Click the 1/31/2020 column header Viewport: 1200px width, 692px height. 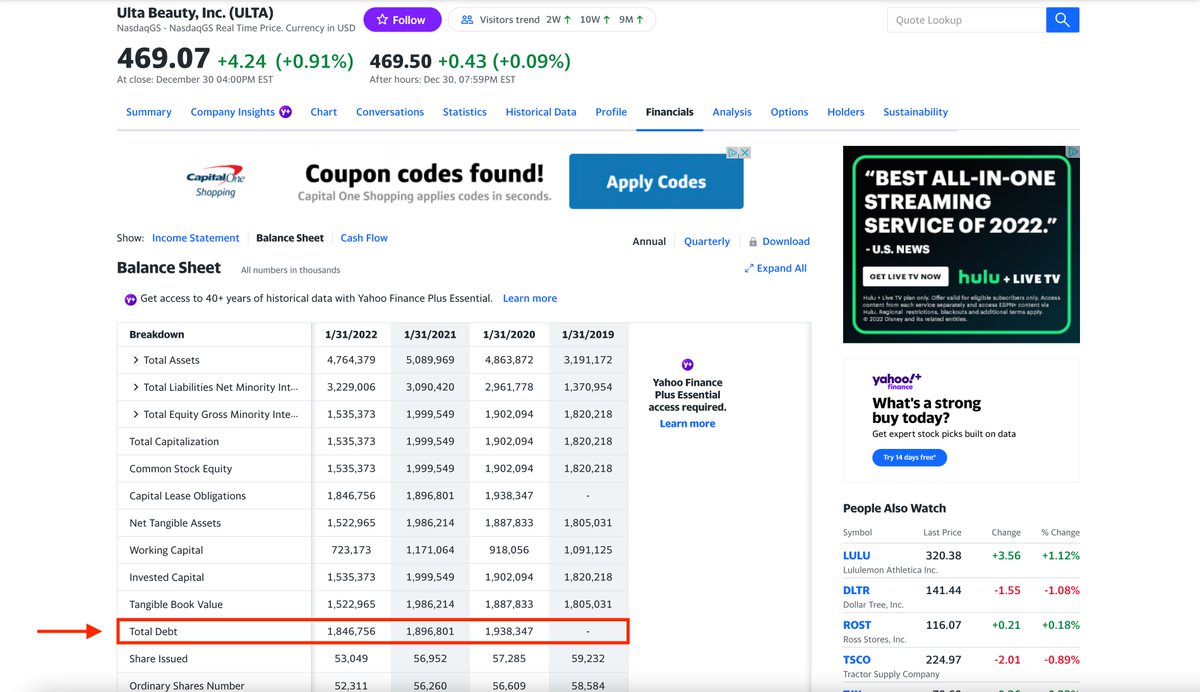point(509,334)
